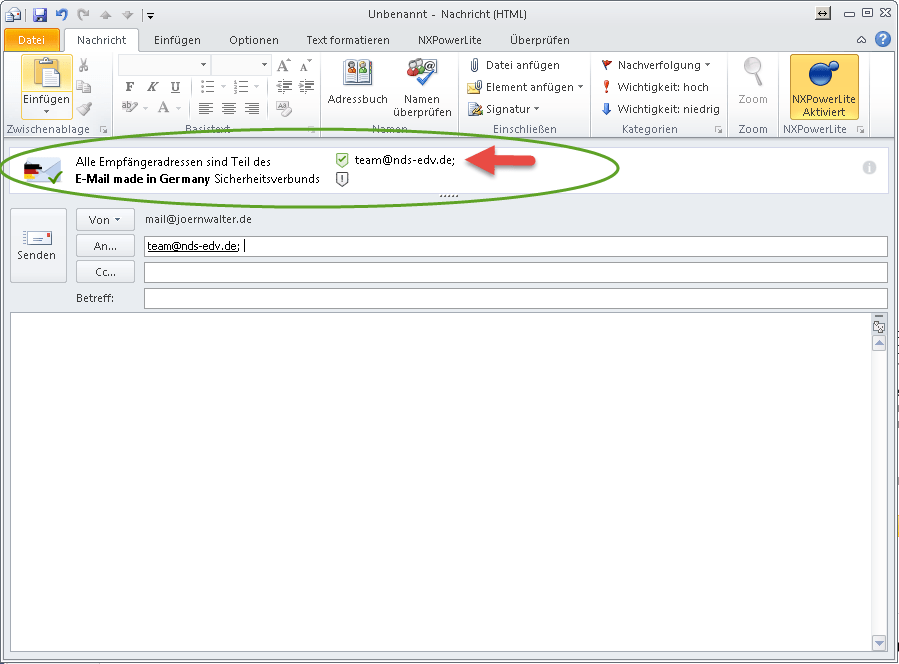Toggle the verified checkmark beside team@nds-edv.de
899x664 pixels.
click(x=343, y=160)
